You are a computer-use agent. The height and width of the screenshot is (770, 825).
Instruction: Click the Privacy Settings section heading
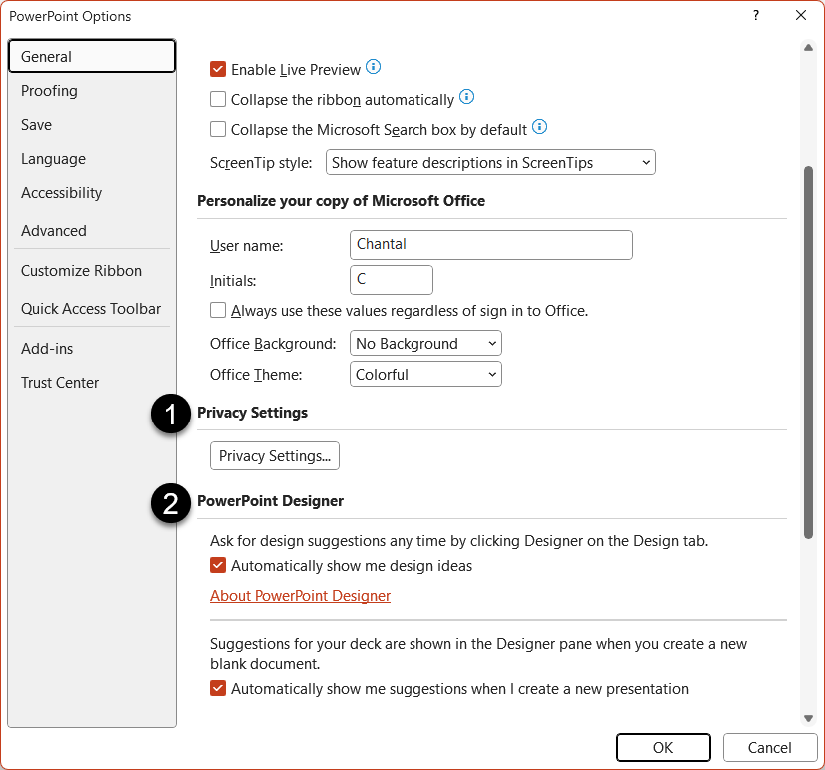point(253,413)
